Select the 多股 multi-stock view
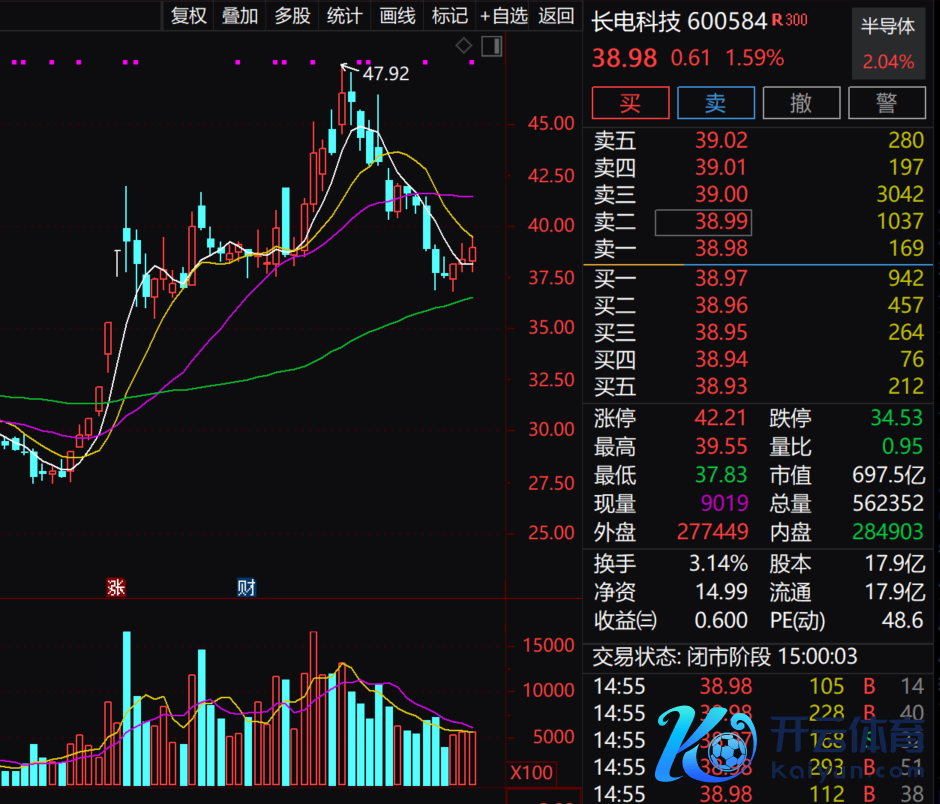 pos(292,15)
